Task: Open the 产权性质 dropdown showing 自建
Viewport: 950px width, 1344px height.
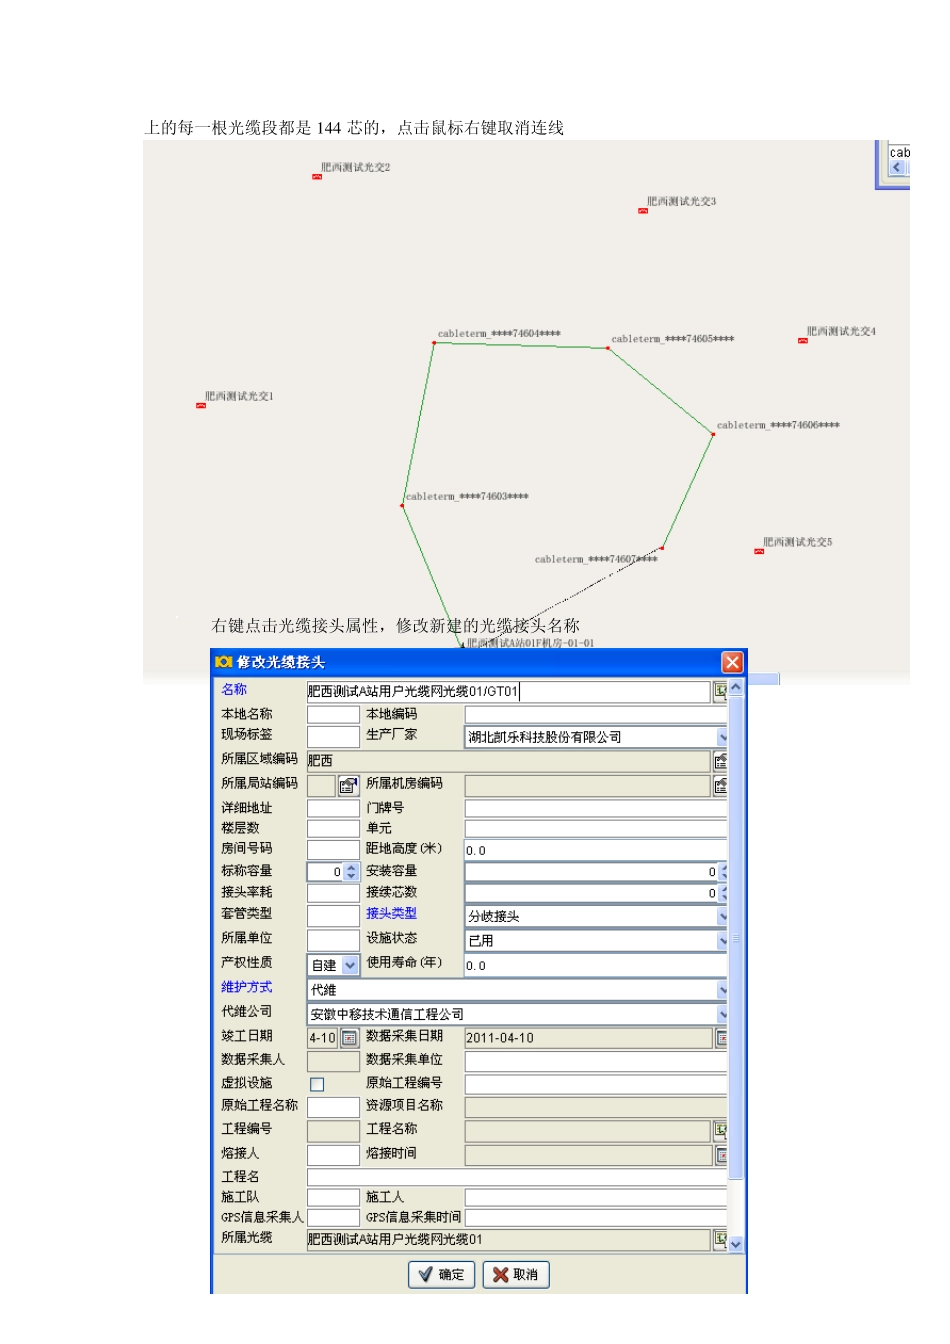Action: 350,966
